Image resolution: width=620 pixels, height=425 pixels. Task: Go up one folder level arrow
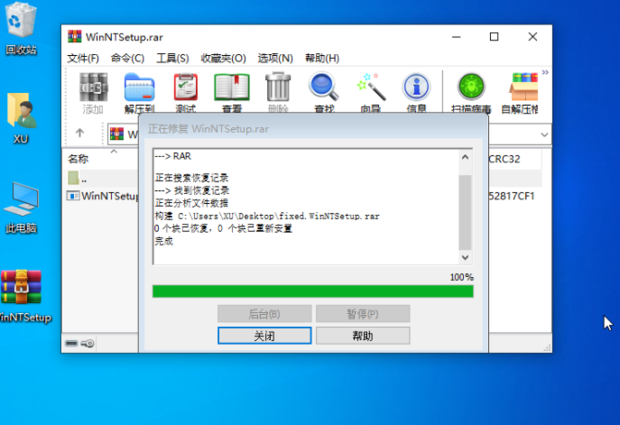click(x=80, y=133)
